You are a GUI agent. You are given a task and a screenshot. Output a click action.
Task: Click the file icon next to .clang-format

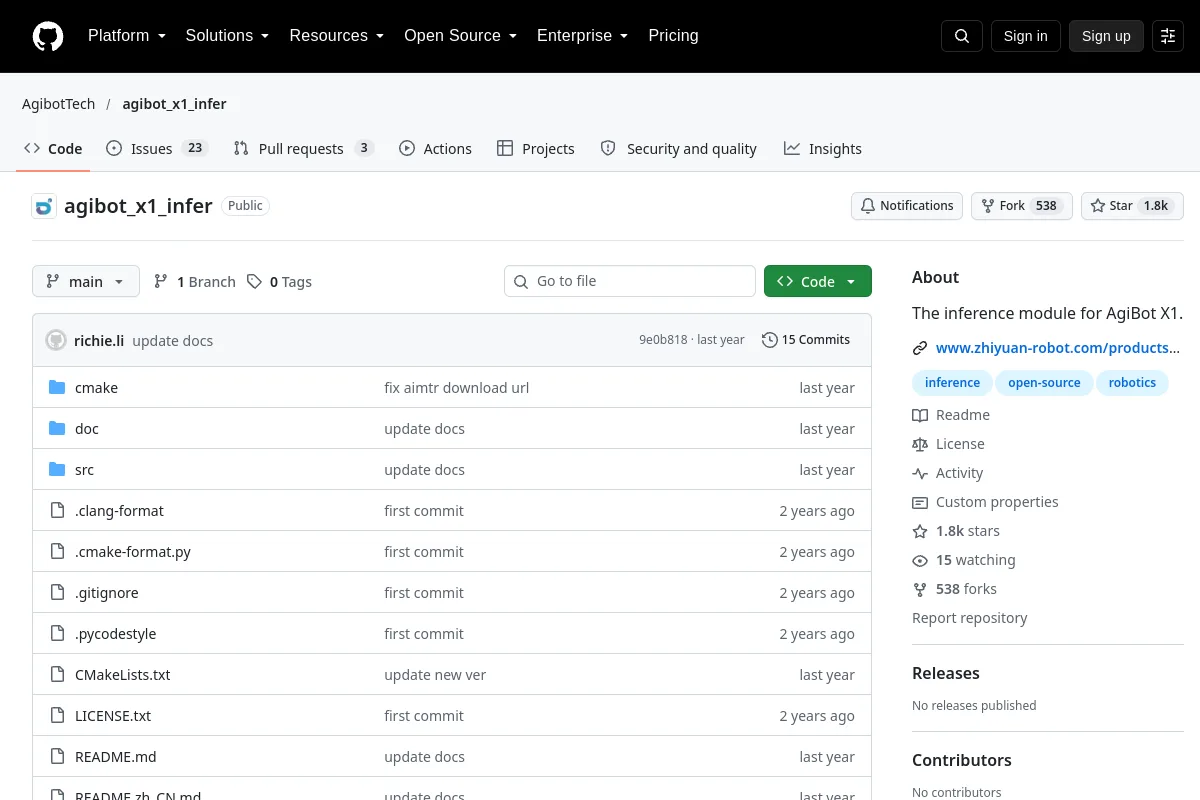click(x=57, y=511)
